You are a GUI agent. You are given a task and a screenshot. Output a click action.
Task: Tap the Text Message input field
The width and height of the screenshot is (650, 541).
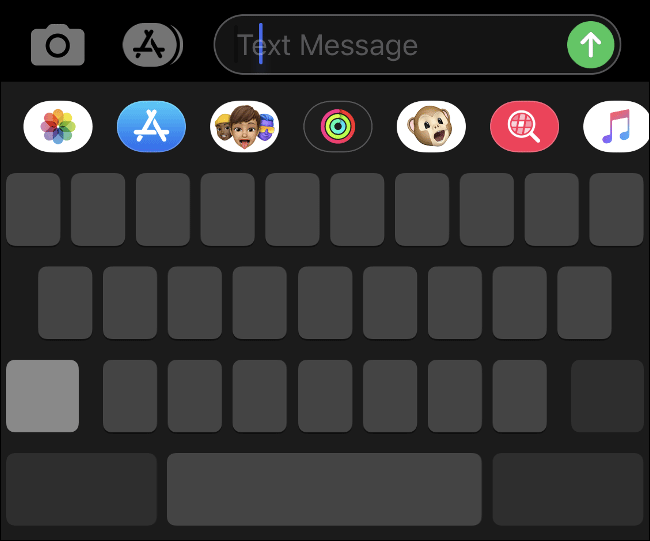coord(390,45)
